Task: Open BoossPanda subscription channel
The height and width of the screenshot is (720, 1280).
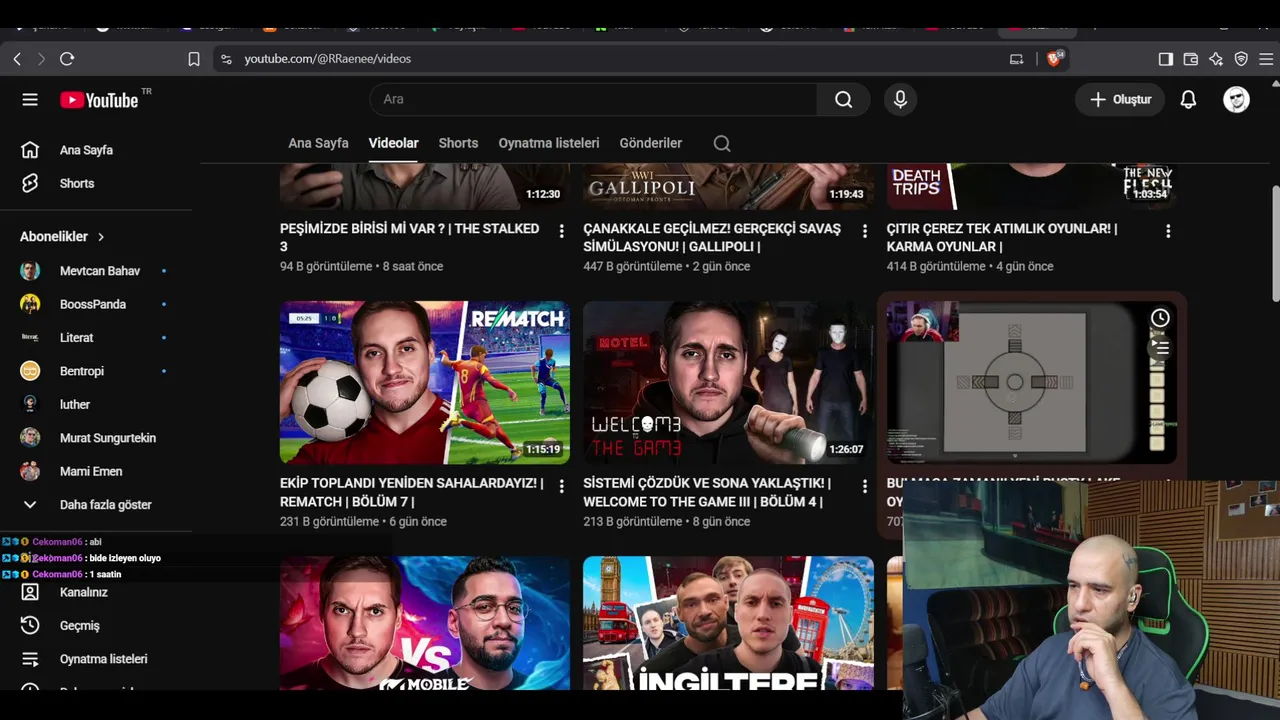Action: (95, 304)
